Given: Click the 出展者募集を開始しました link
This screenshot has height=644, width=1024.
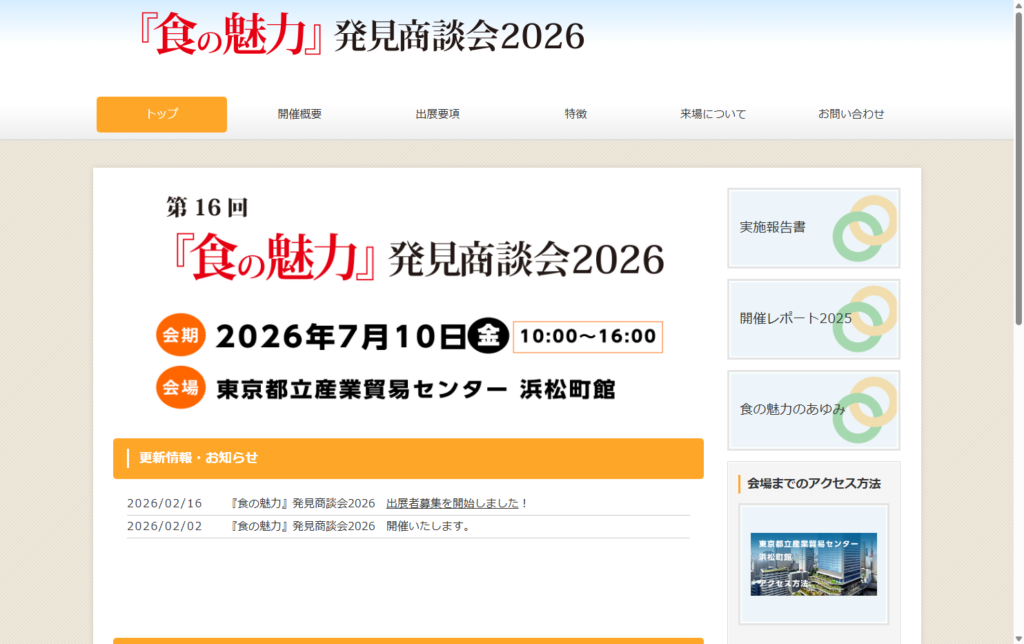Looking at the screenshot, I should 455,504.
